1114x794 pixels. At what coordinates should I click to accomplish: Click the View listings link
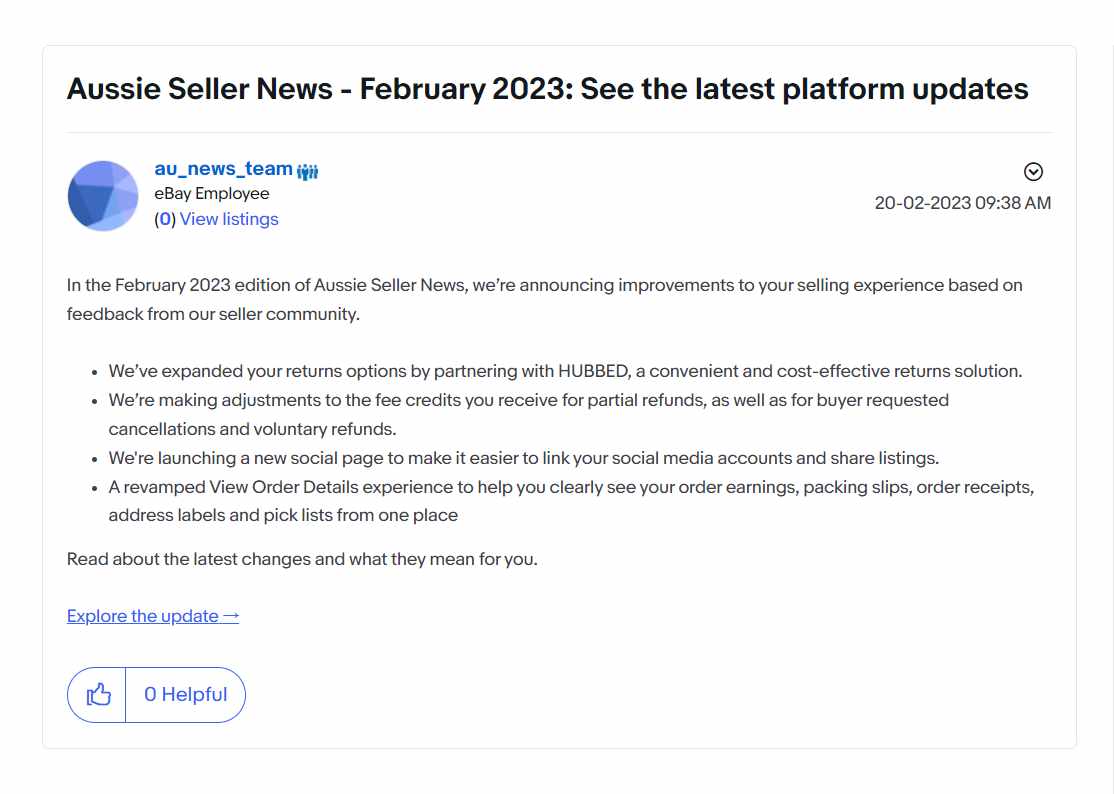229,219
